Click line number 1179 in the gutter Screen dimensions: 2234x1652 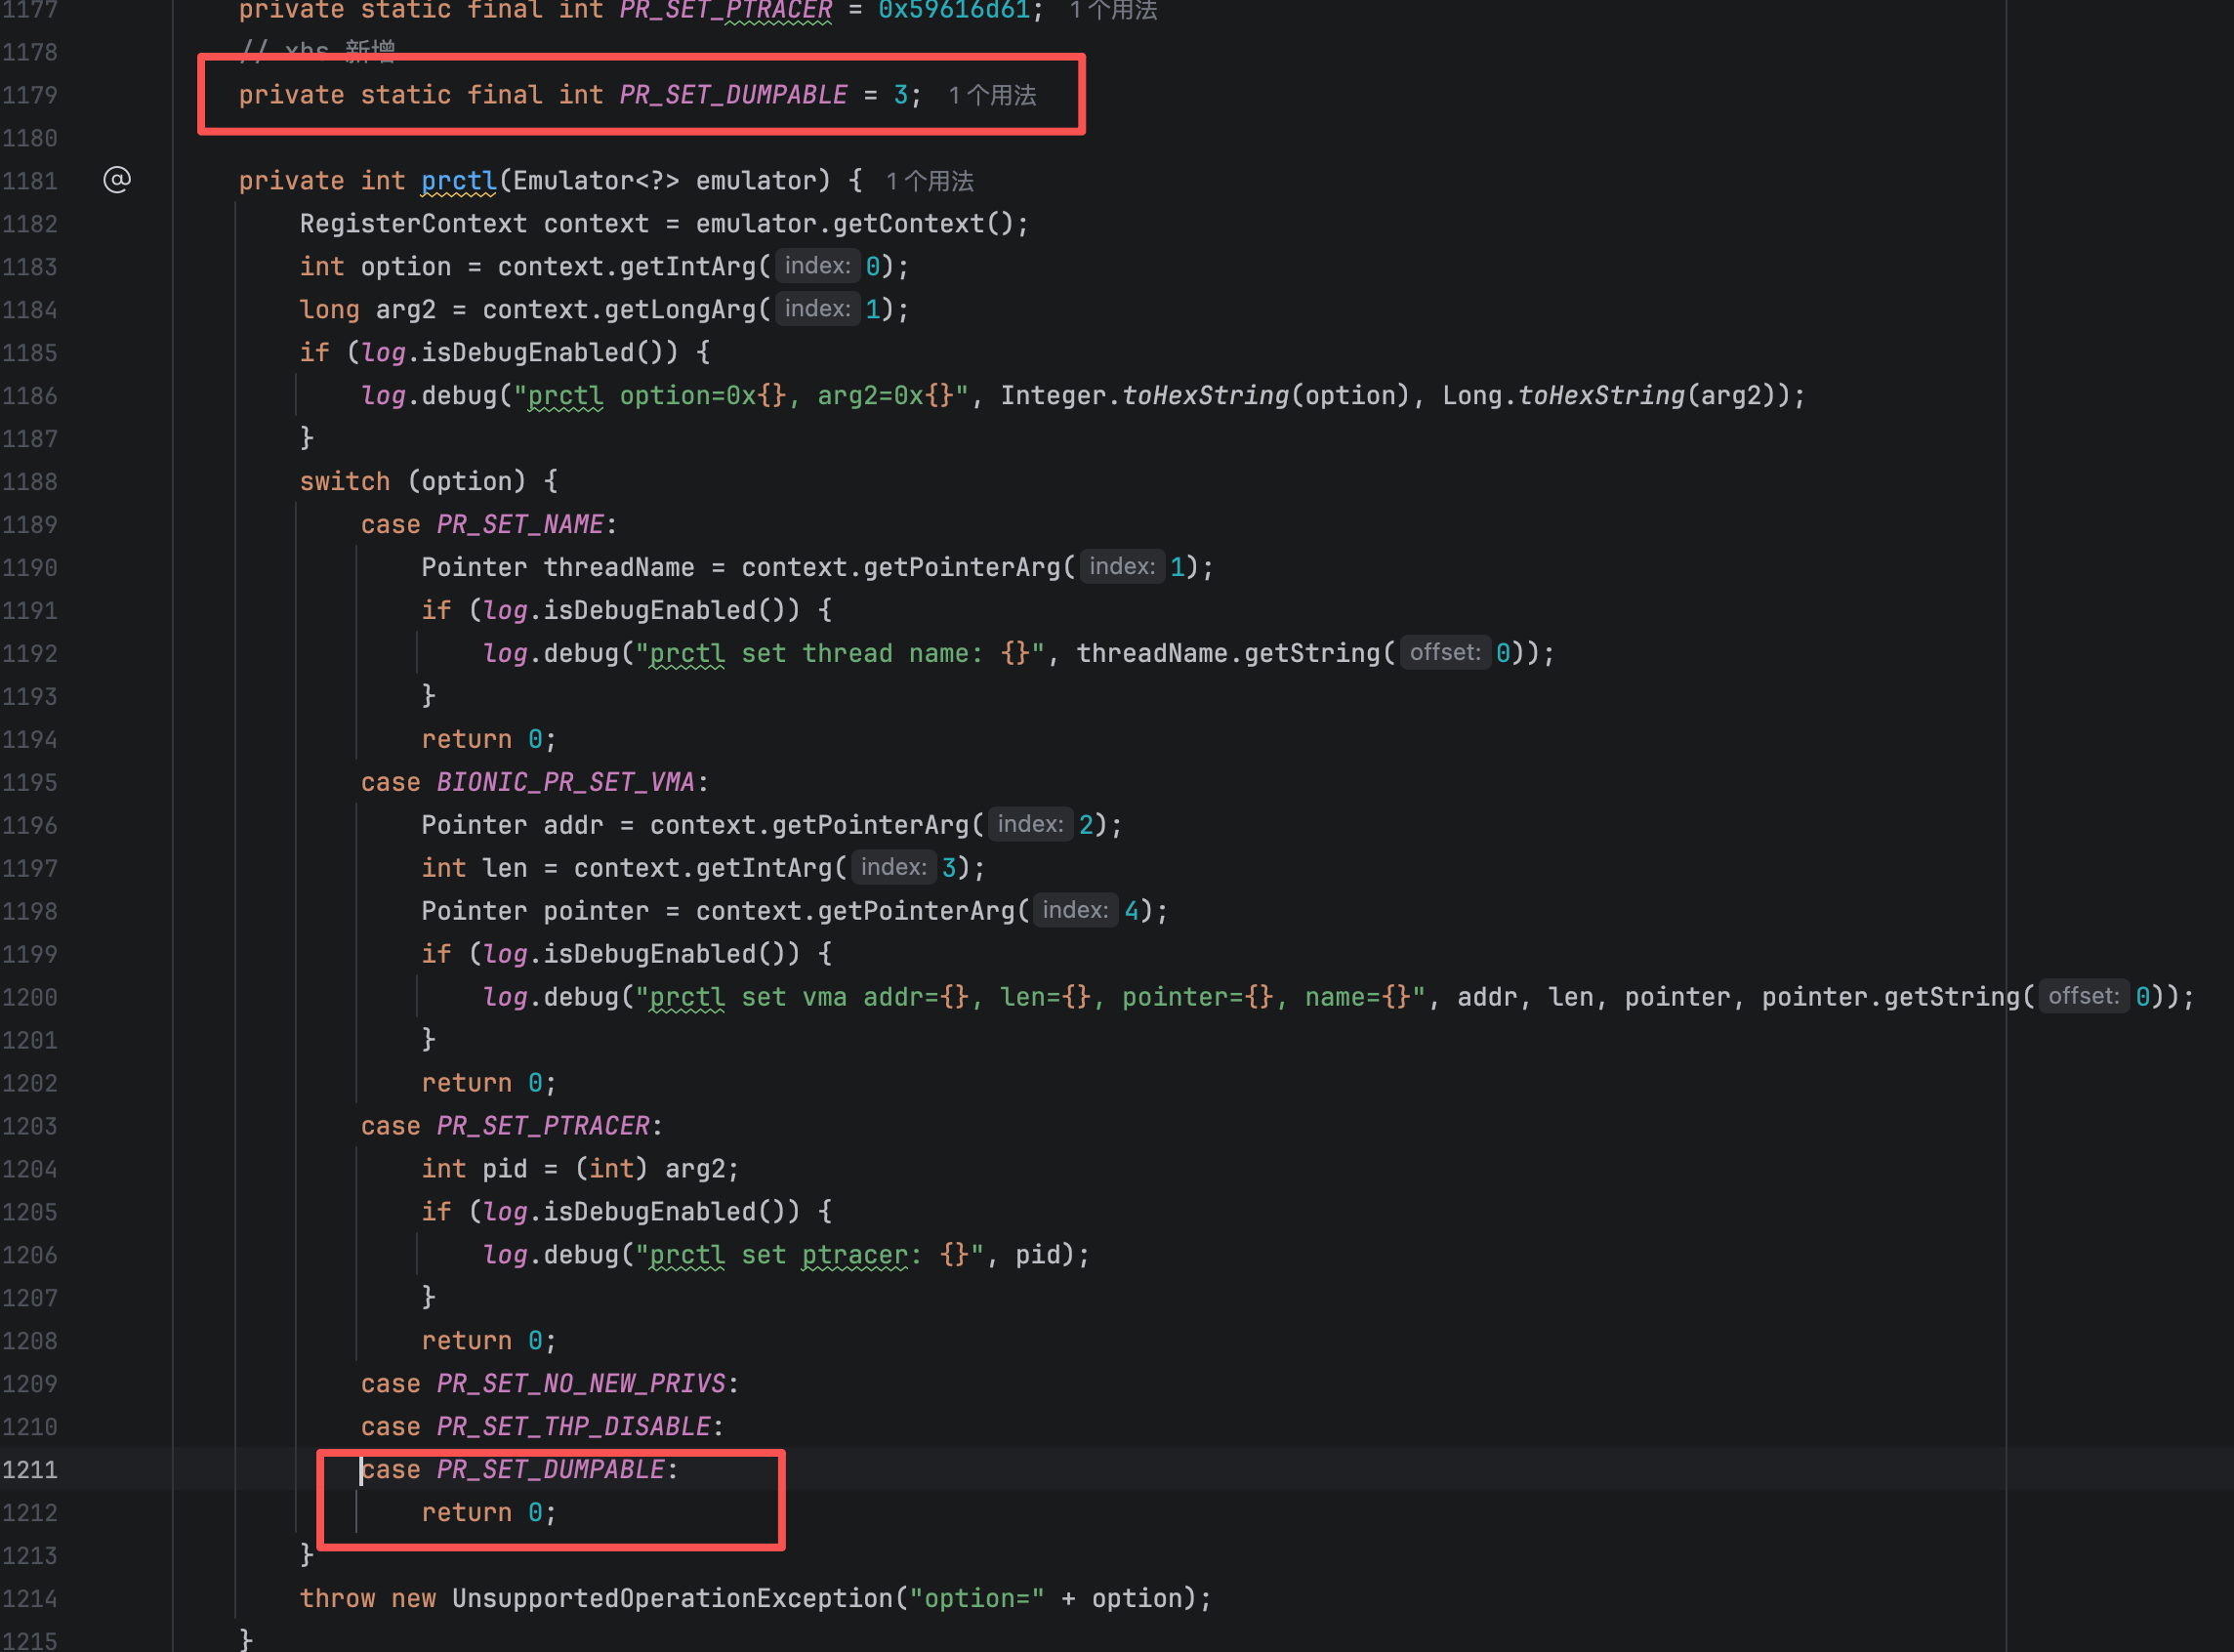coord(30,95)
